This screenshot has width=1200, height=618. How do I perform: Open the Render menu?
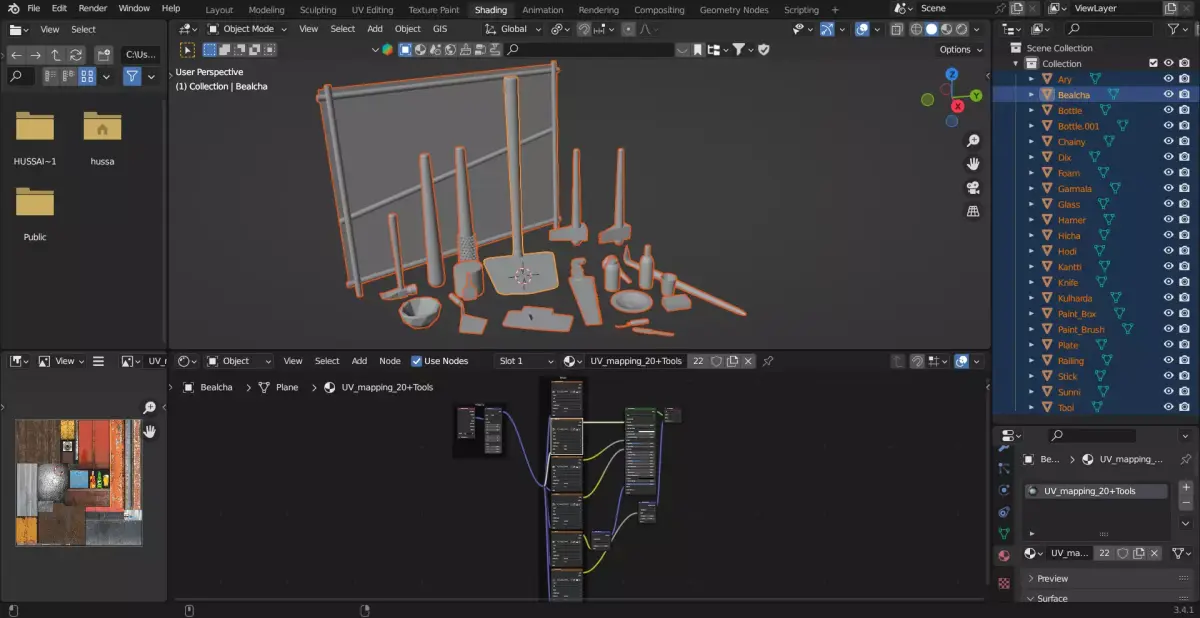coord(93,8)
